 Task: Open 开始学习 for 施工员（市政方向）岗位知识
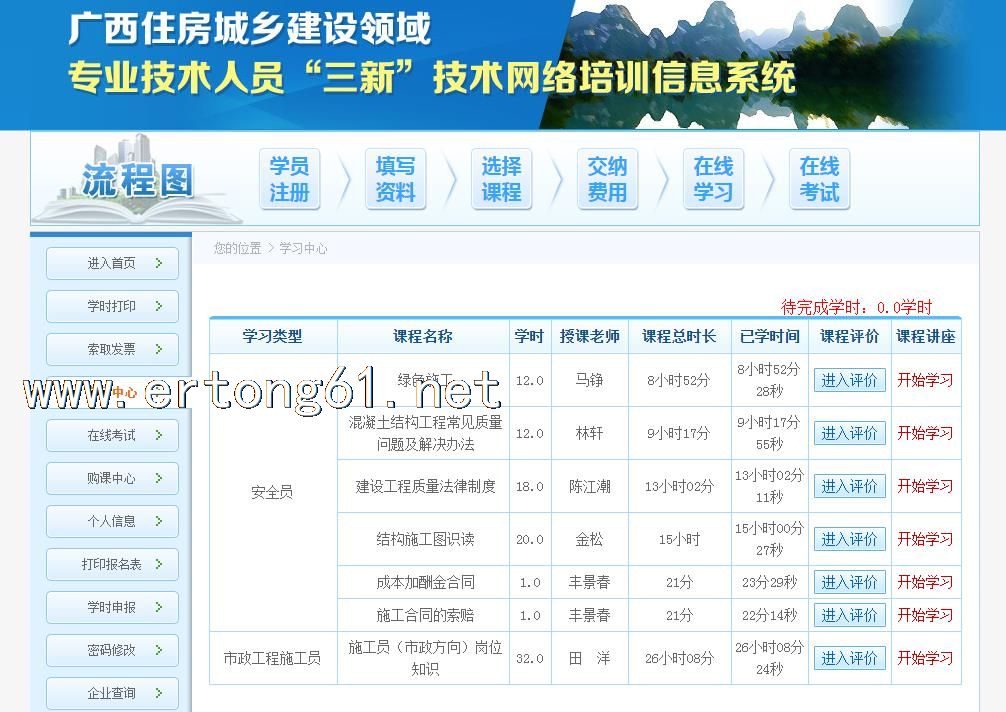(x=925, y=658)
